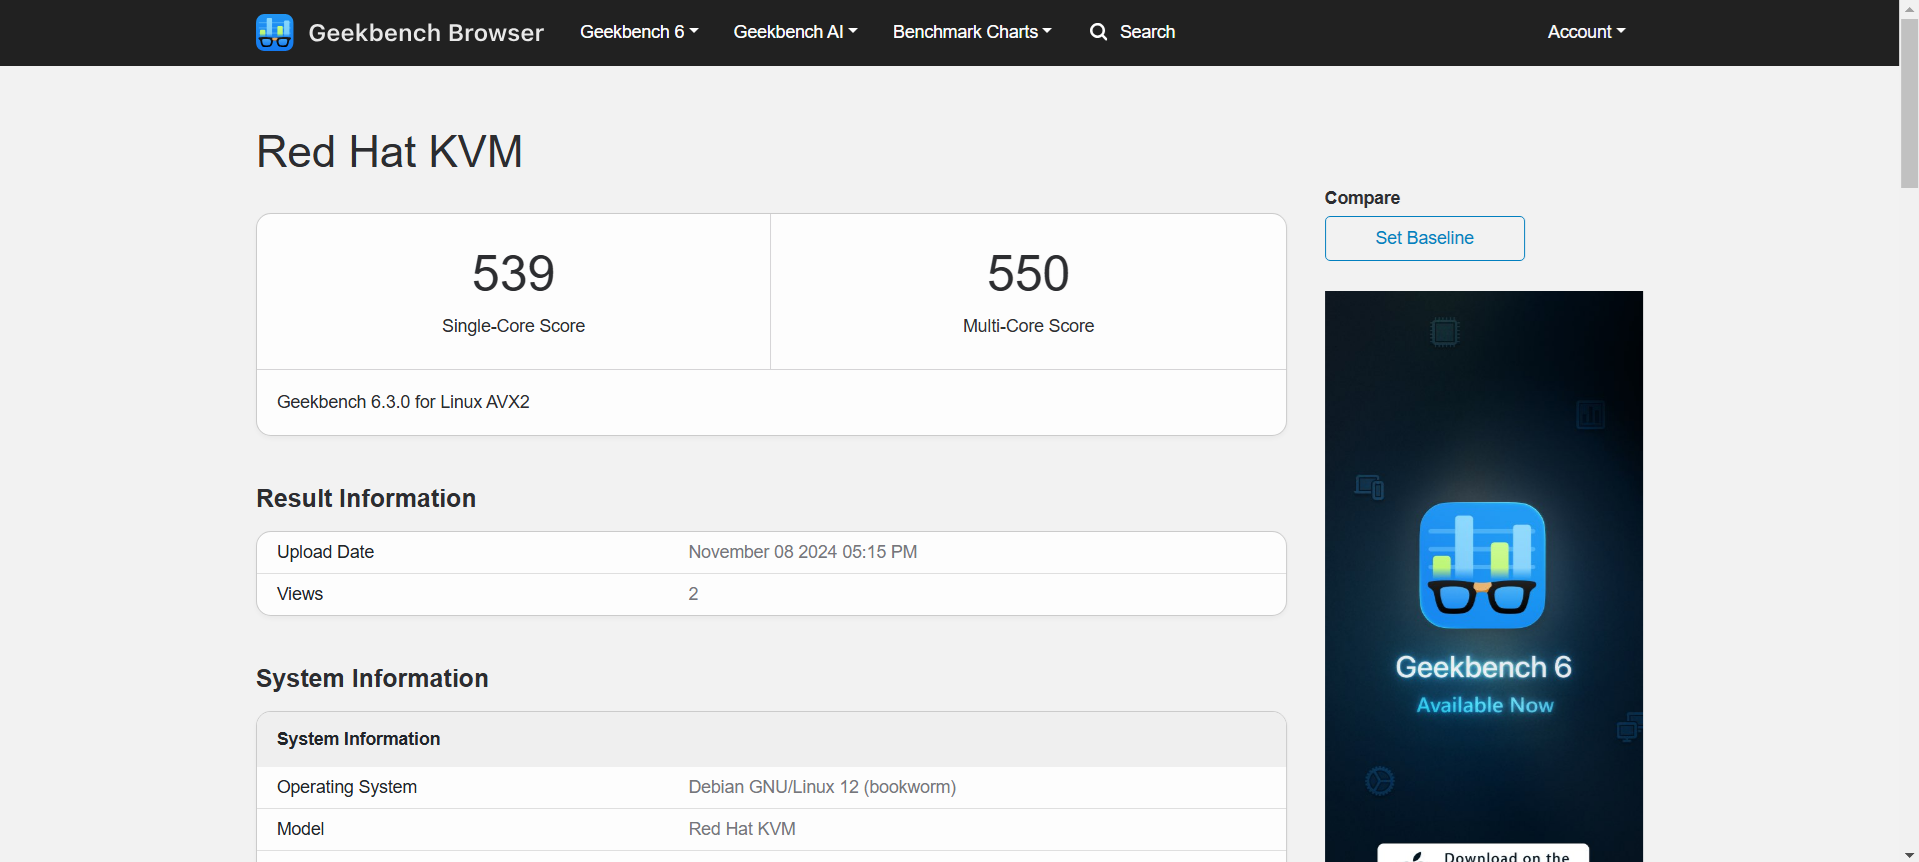Click the multi-core score 550
Viewport: 1919px width, 862px height.
[x=1028, y=274]
